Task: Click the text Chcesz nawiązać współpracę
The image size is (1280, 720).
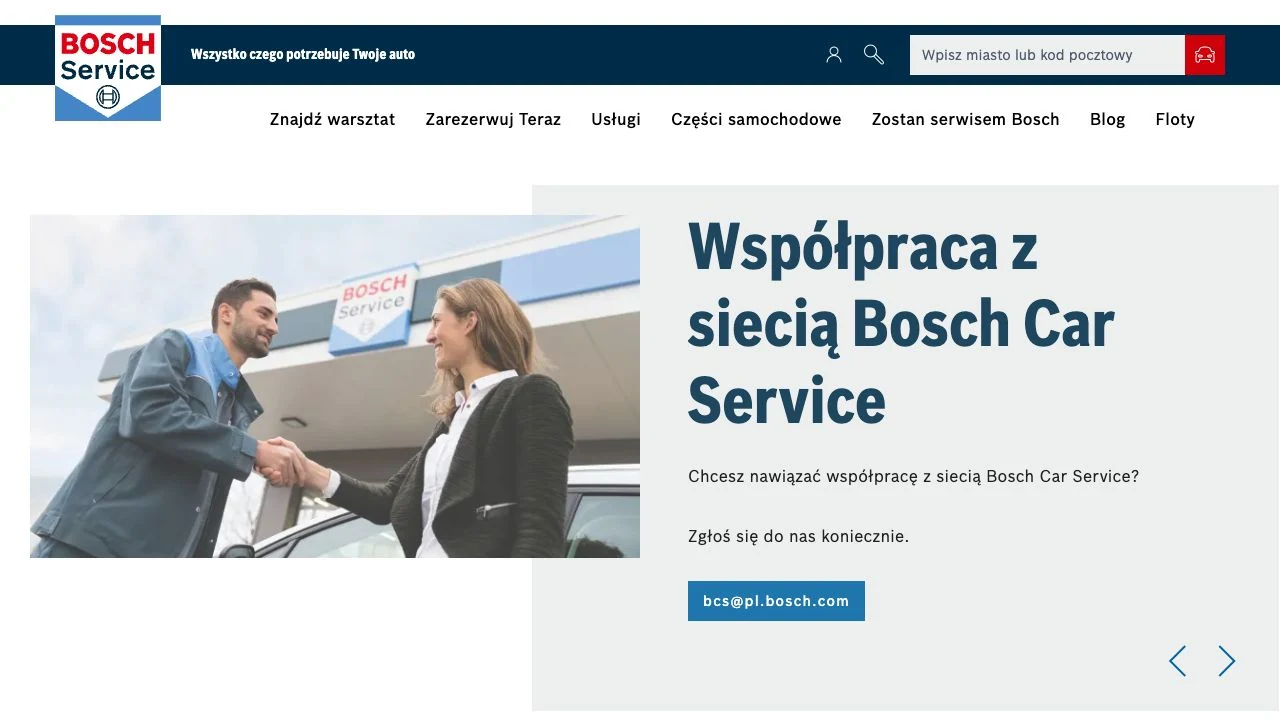Action: [803, 476]
